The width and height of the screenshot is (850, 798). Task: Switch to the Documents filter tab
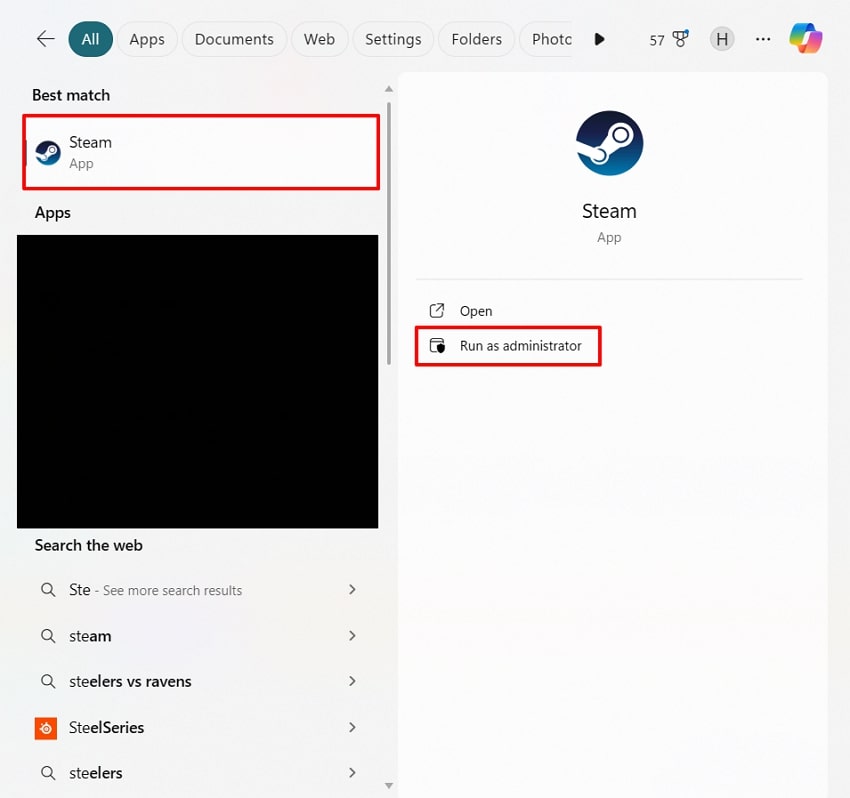pos(234,39)
